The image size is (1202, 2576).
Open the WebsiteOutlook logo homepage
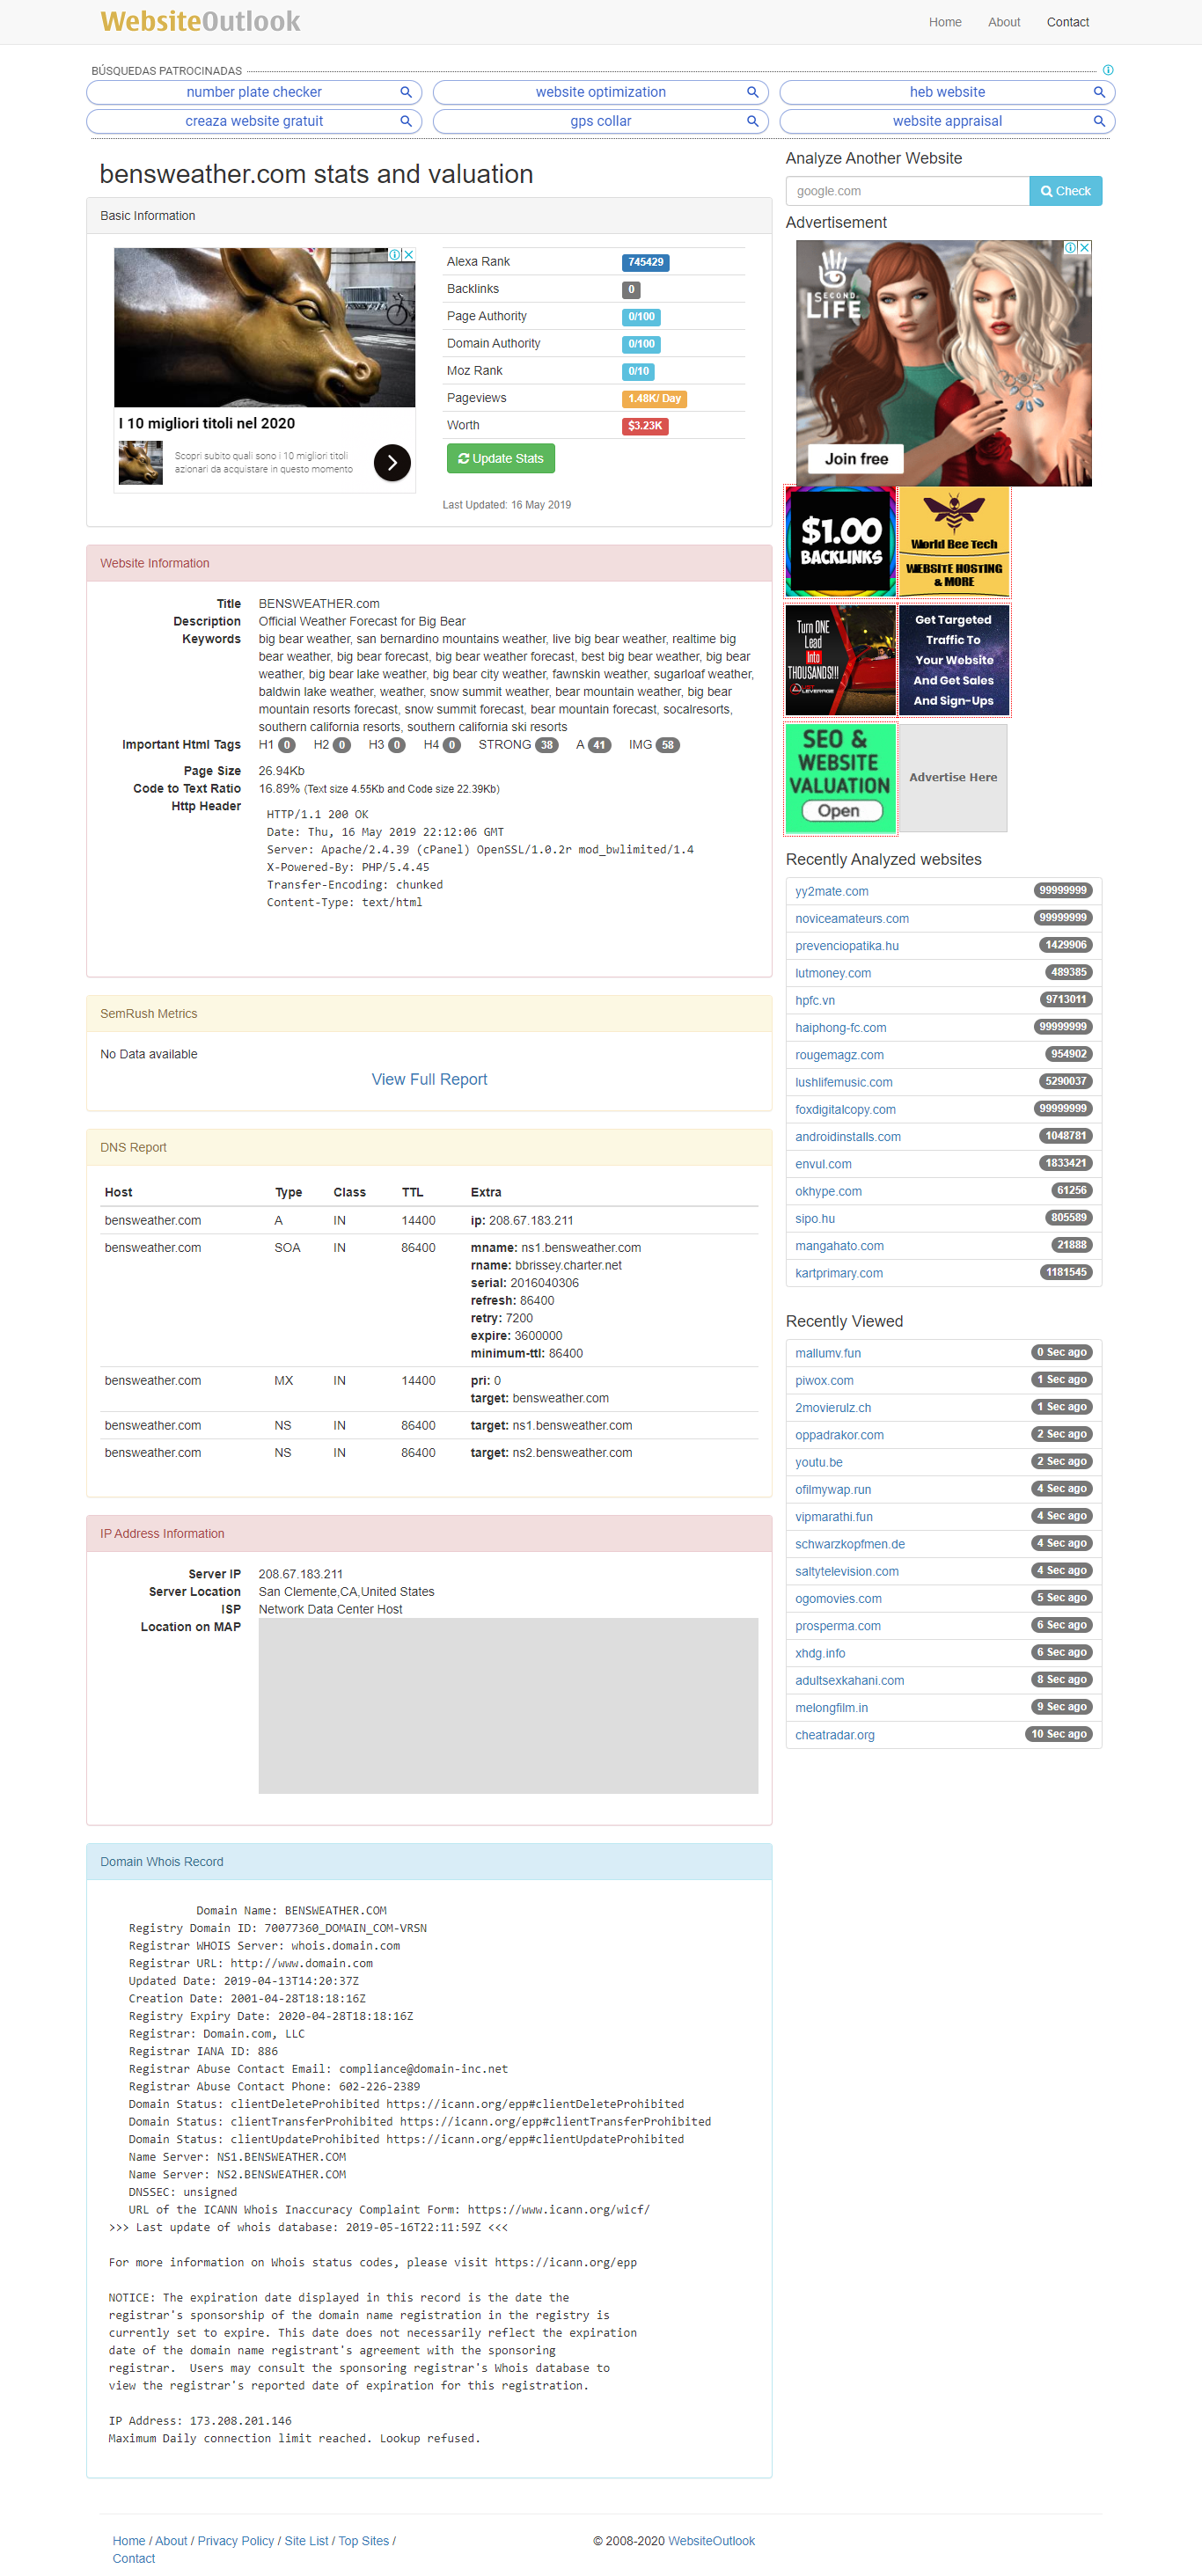tap(200, 21)
